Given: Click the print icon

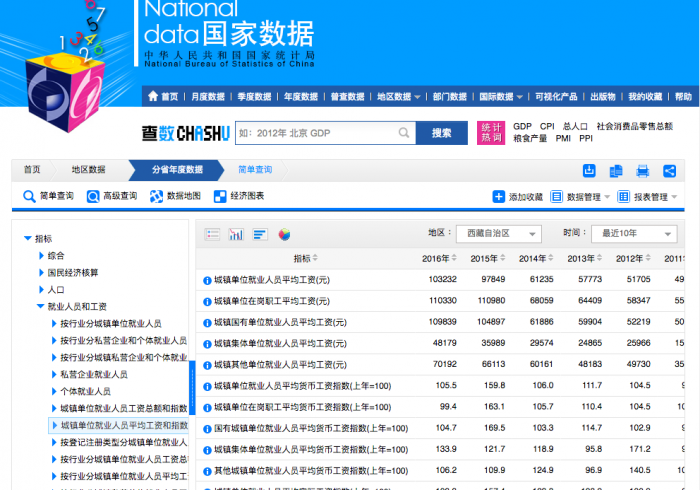Looking at the screenshot, I should click(643, 170).
